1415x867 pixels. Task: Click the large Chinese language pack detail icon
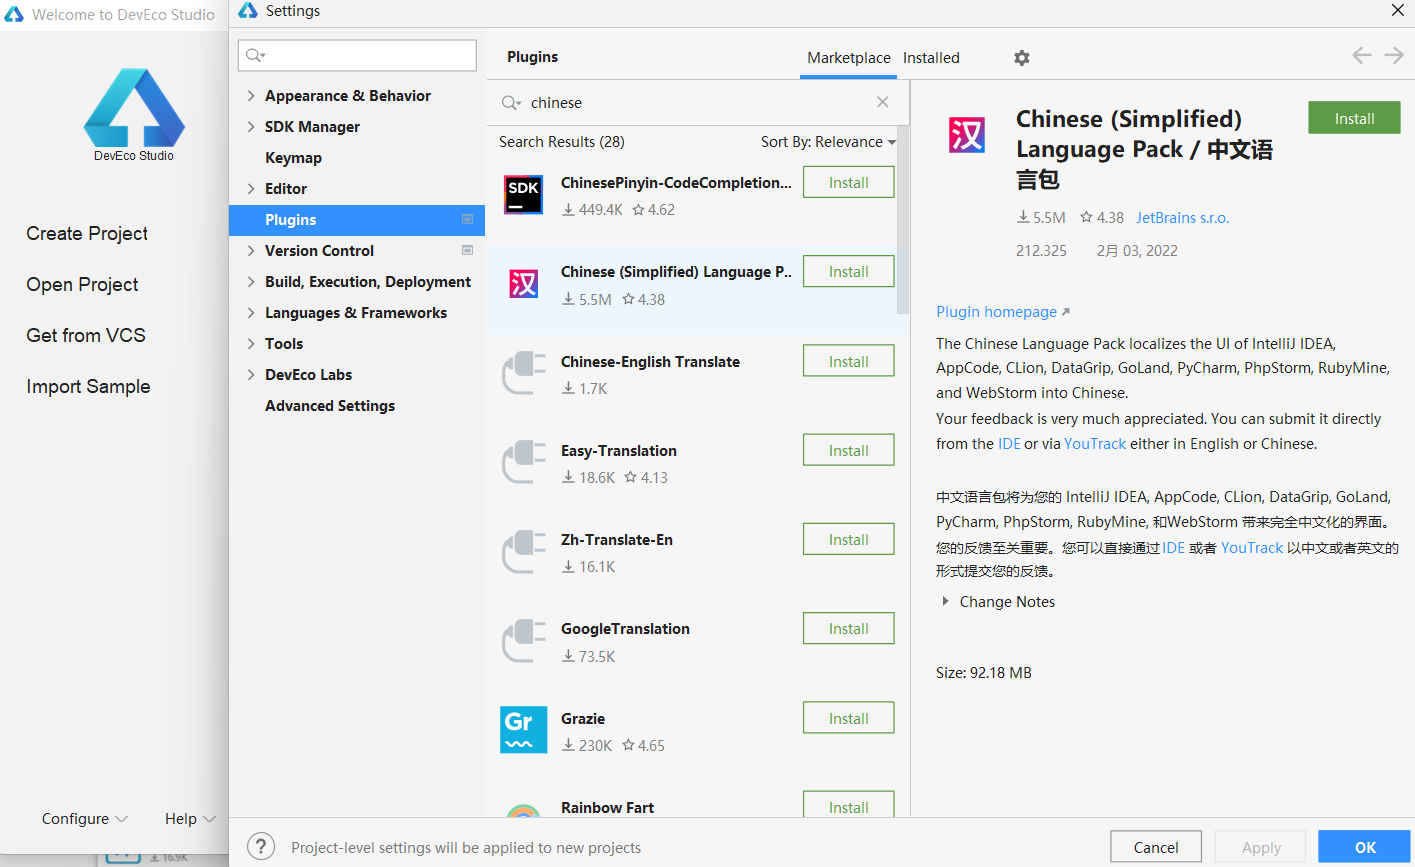(x=967, y=135)
